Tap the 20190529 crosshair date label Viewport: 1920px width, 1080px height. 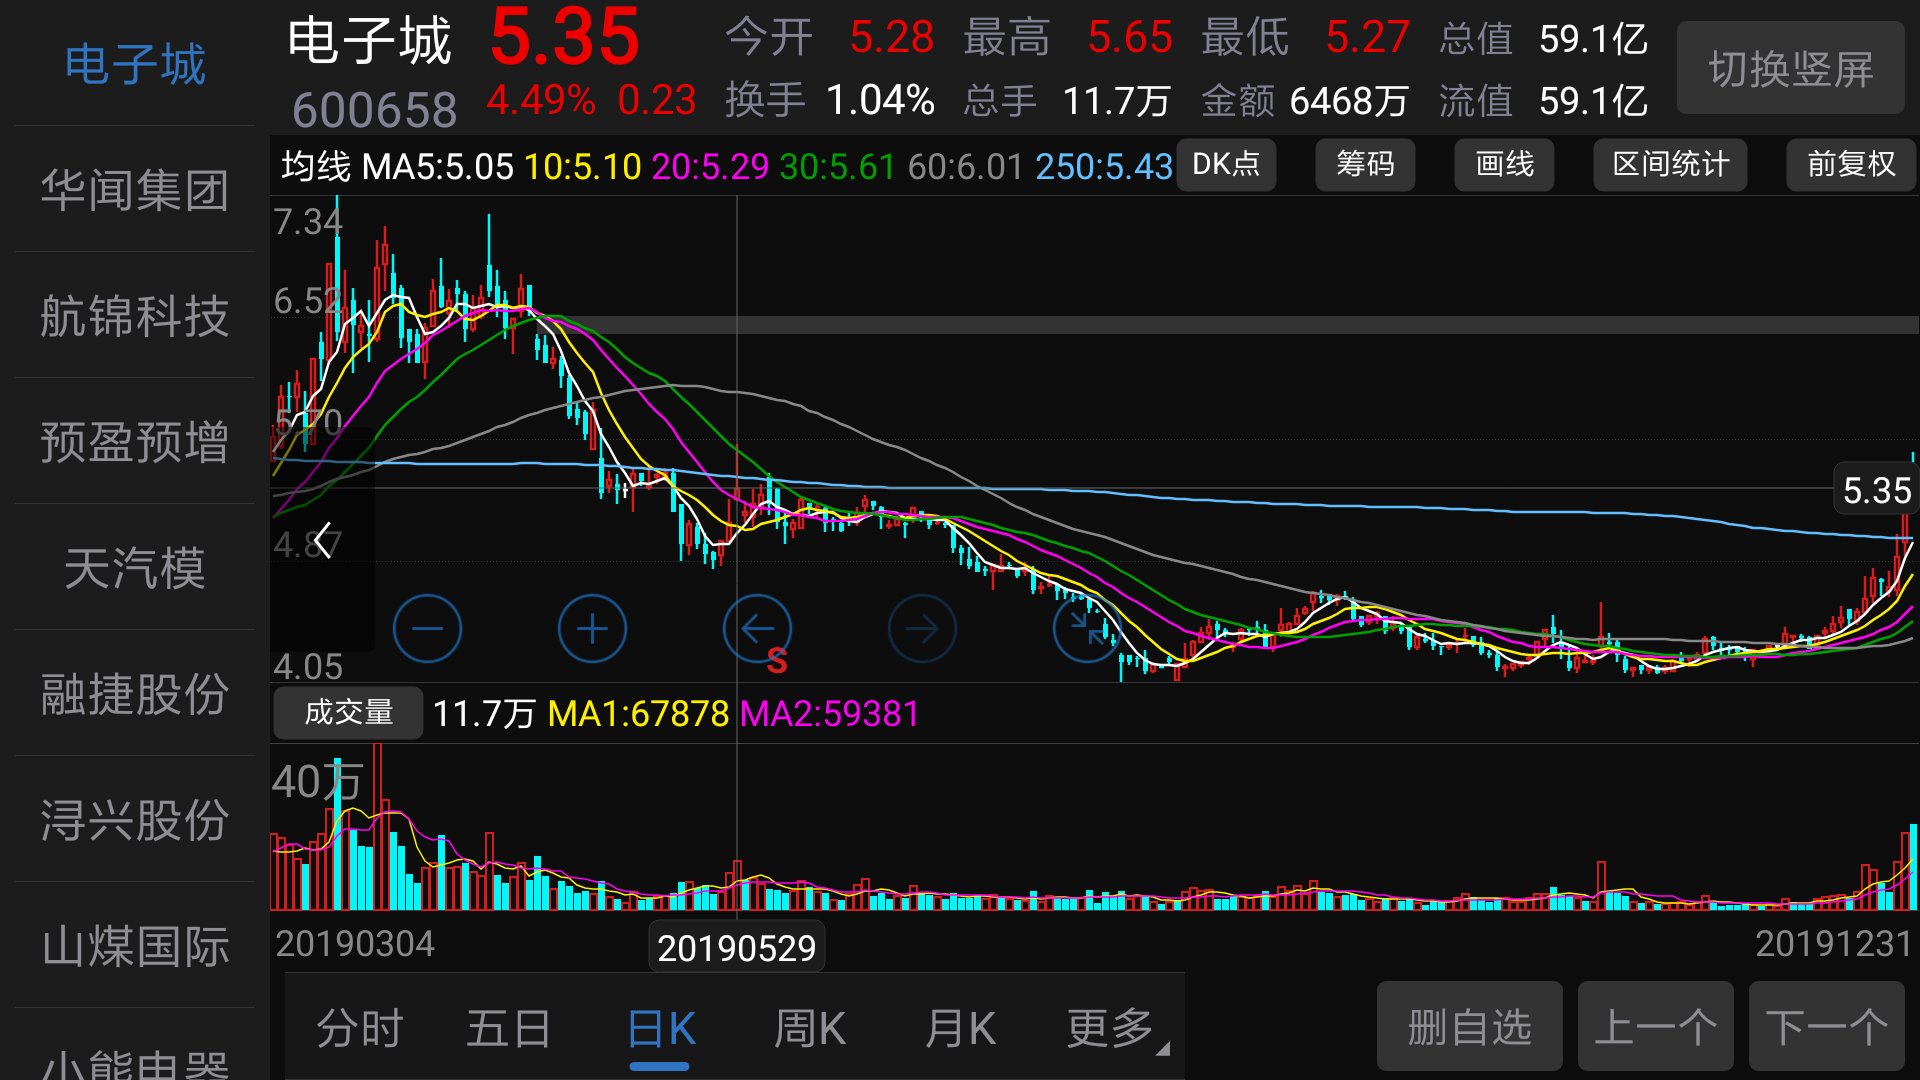pyautogui.click(x=737, y=948)
